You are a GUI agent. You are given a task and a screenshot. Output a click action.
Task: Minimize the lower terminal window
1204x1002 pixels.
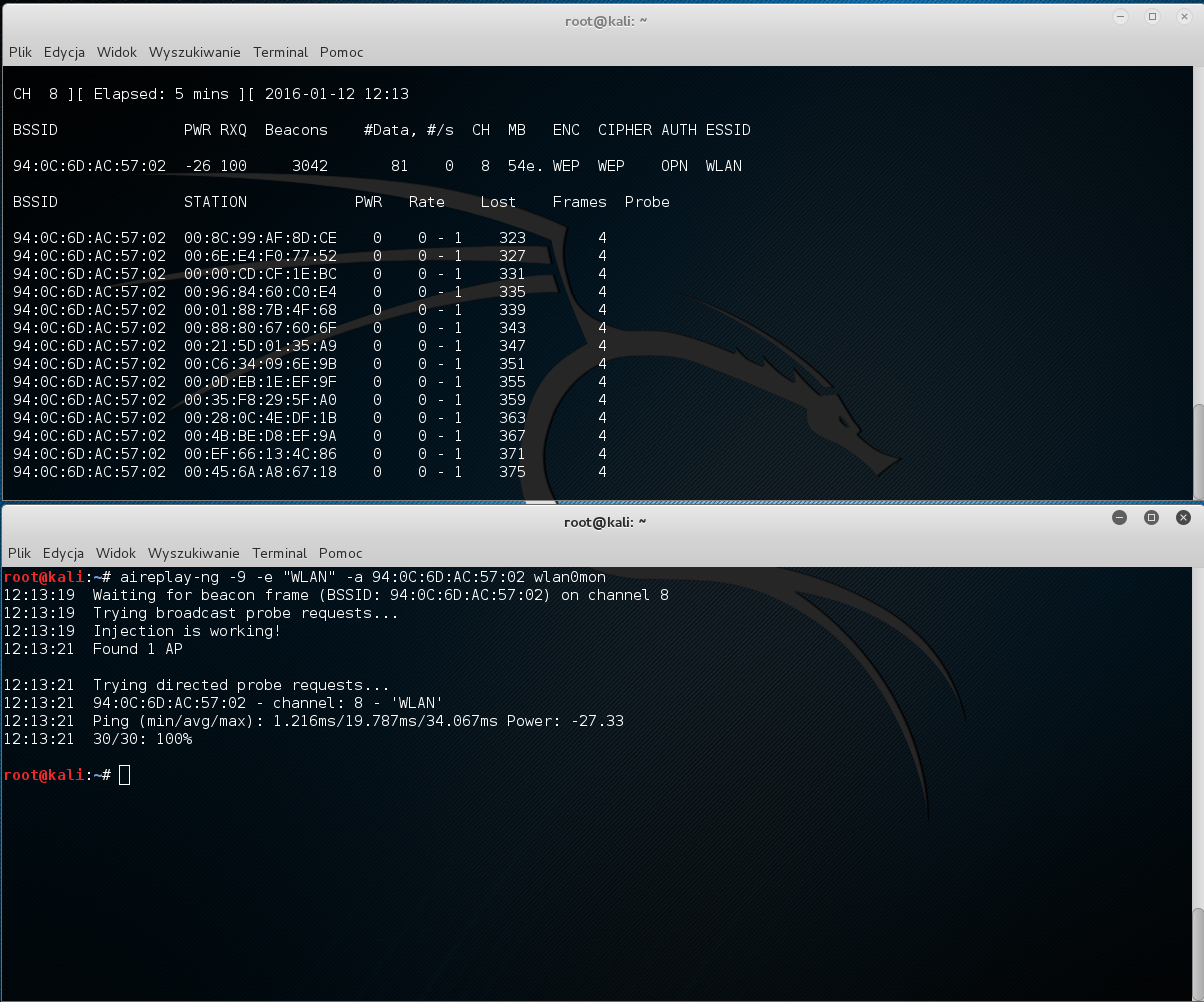[x=1120, y=517]
